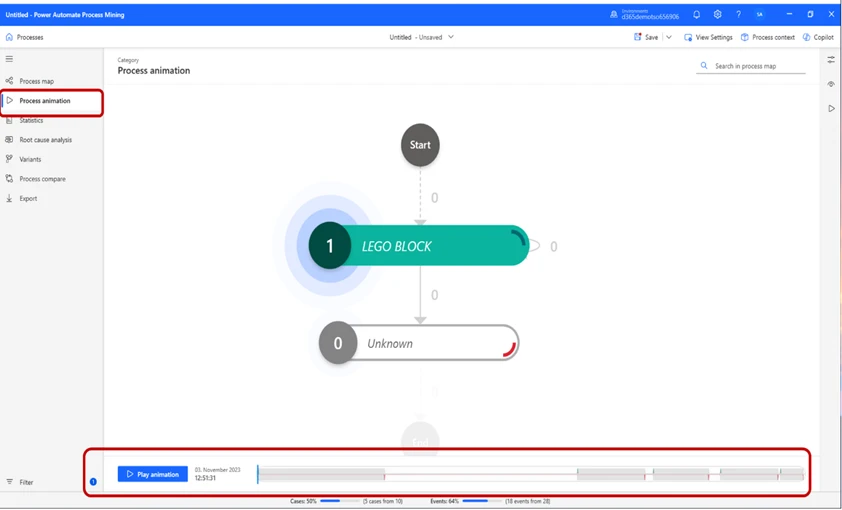The width and height of the screenshot is (842, 510).
Task: Toggle the eye visibility panel icon
Action: (831, 84)
